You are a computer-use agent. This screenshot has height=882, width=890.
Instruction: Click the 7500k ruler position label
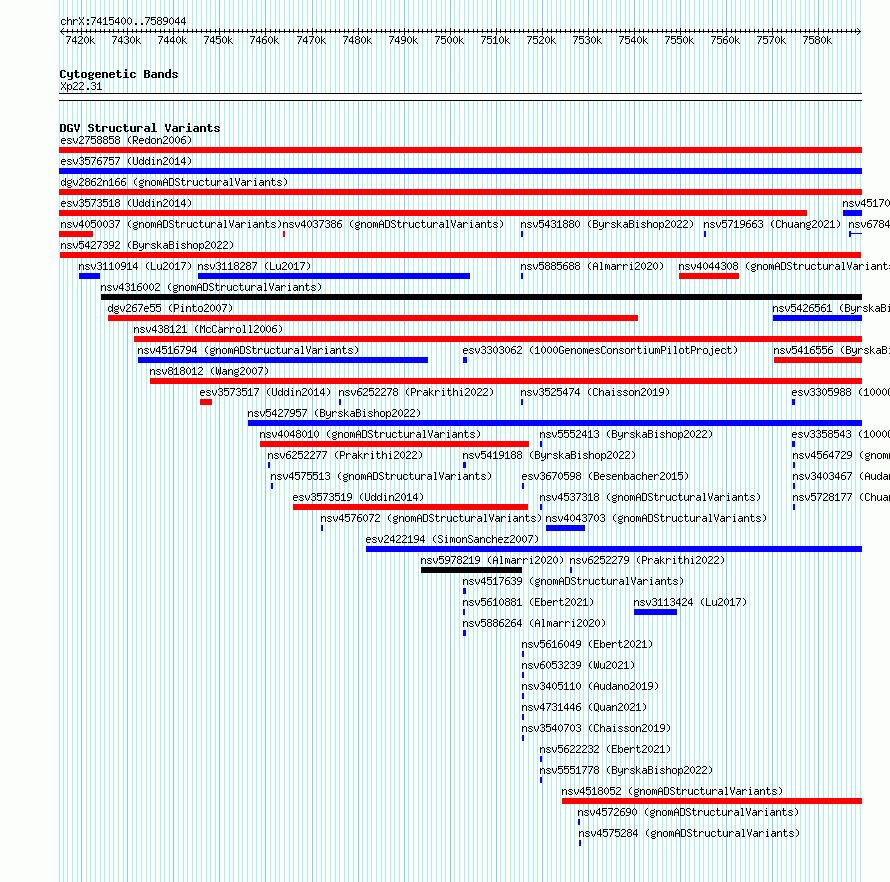point(449,40)
